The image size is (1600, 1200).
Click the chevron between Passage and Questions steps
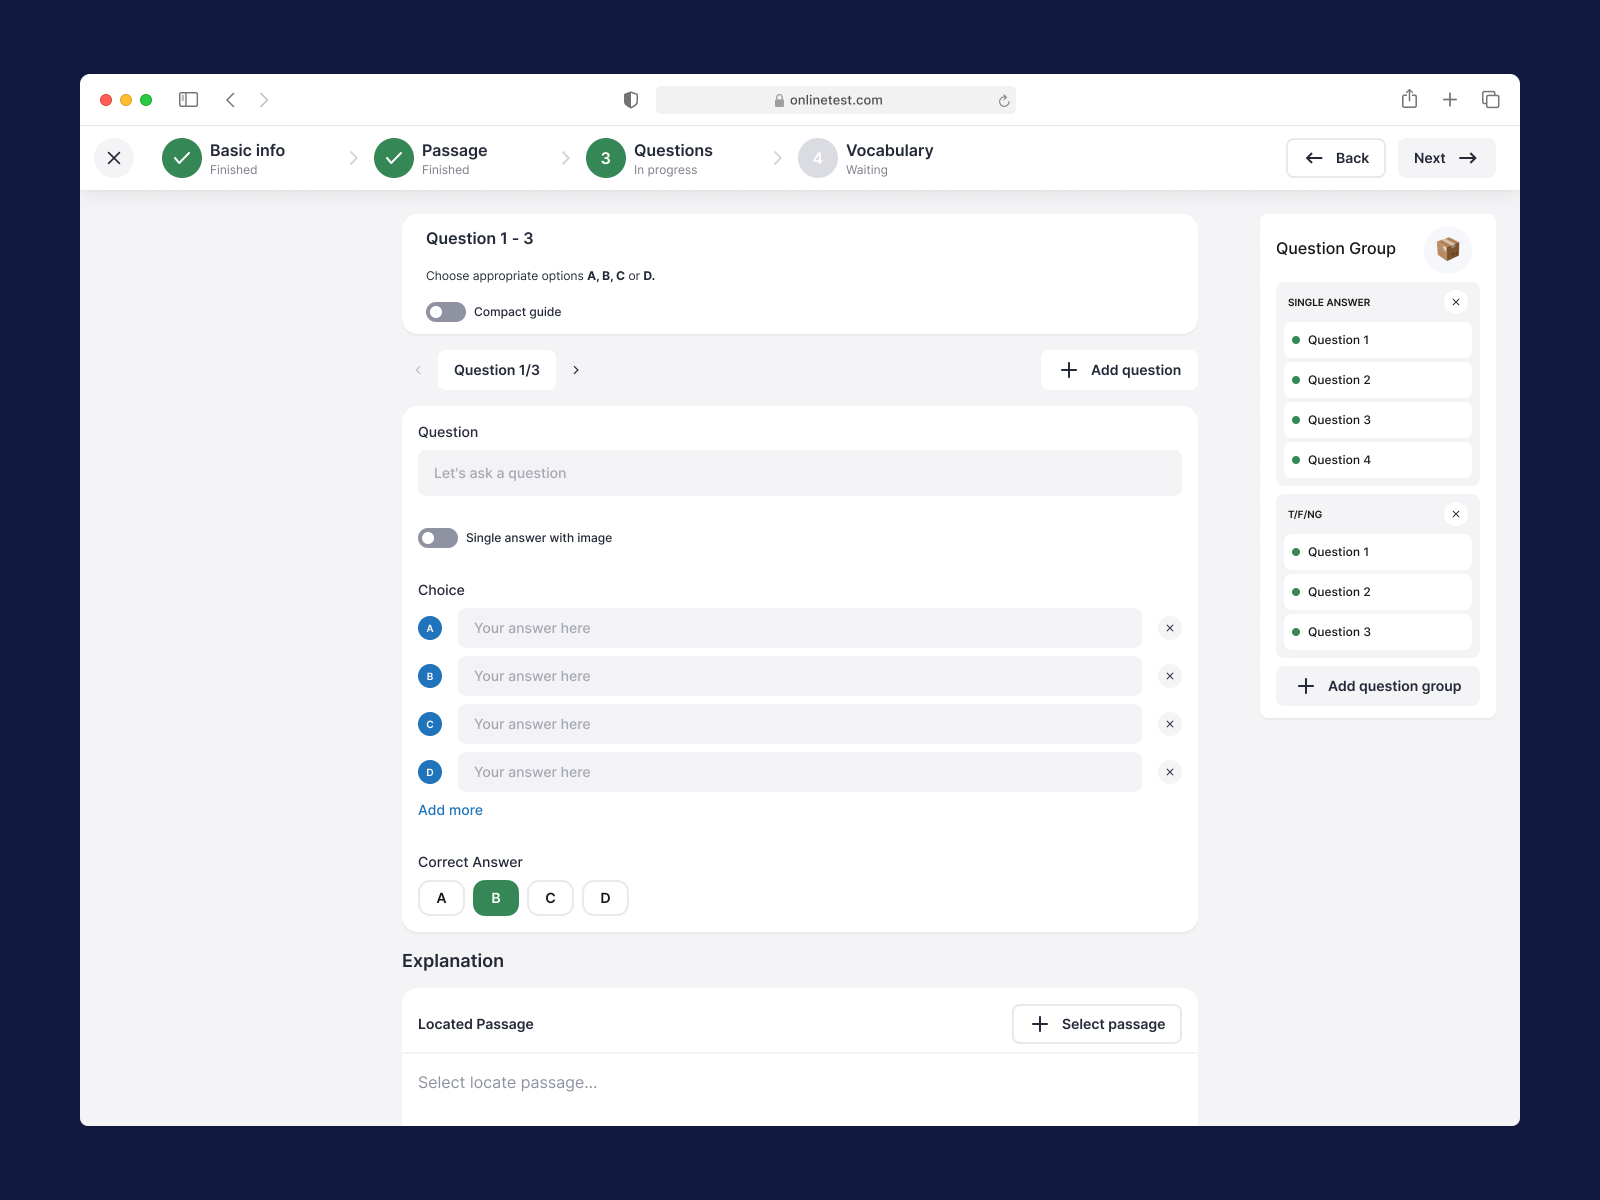coord(567,157)
